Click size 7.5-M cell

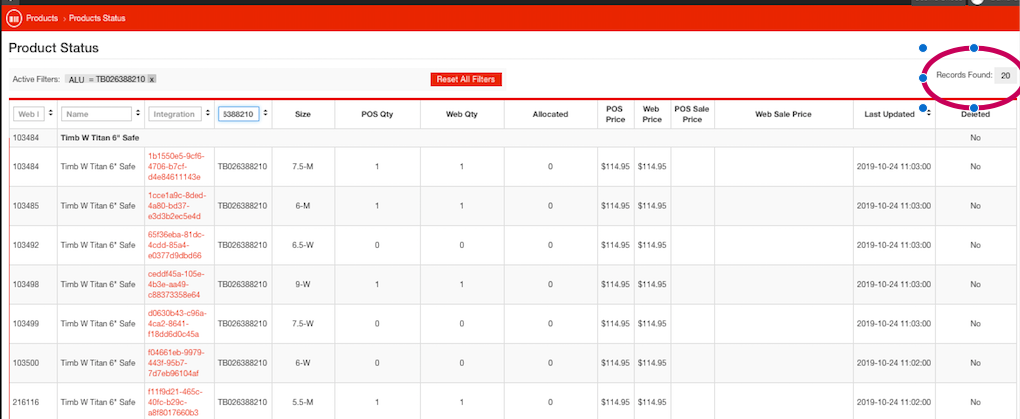click(303, 167)
